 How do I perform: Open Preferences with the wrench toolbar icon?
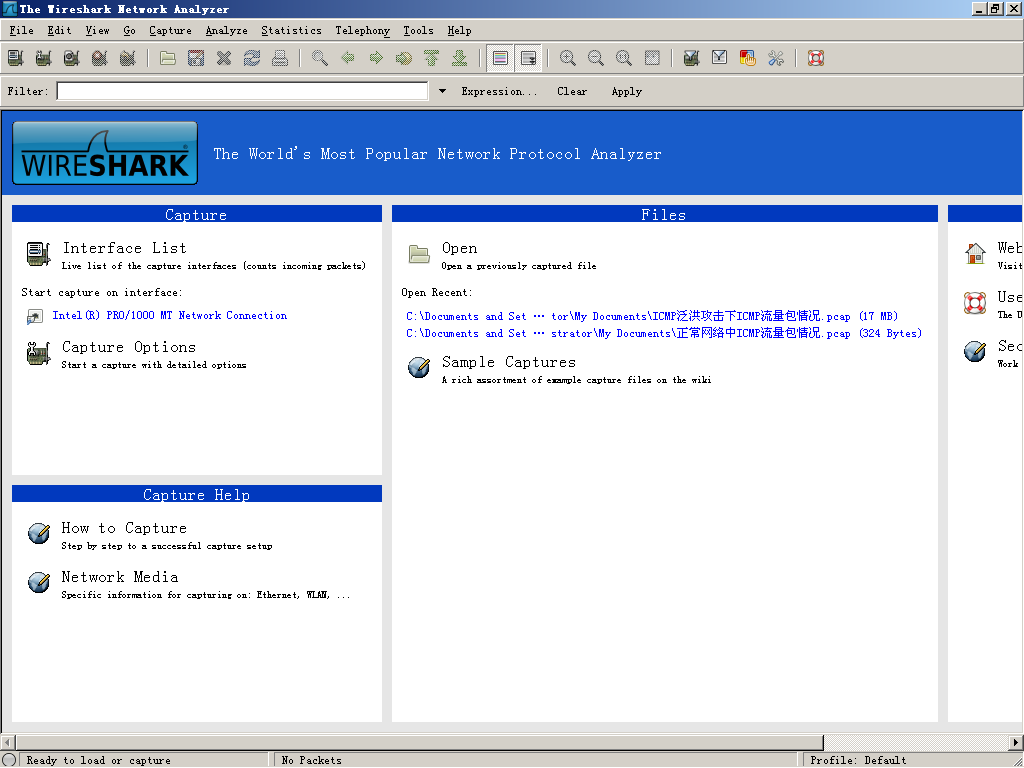(776, 58)
